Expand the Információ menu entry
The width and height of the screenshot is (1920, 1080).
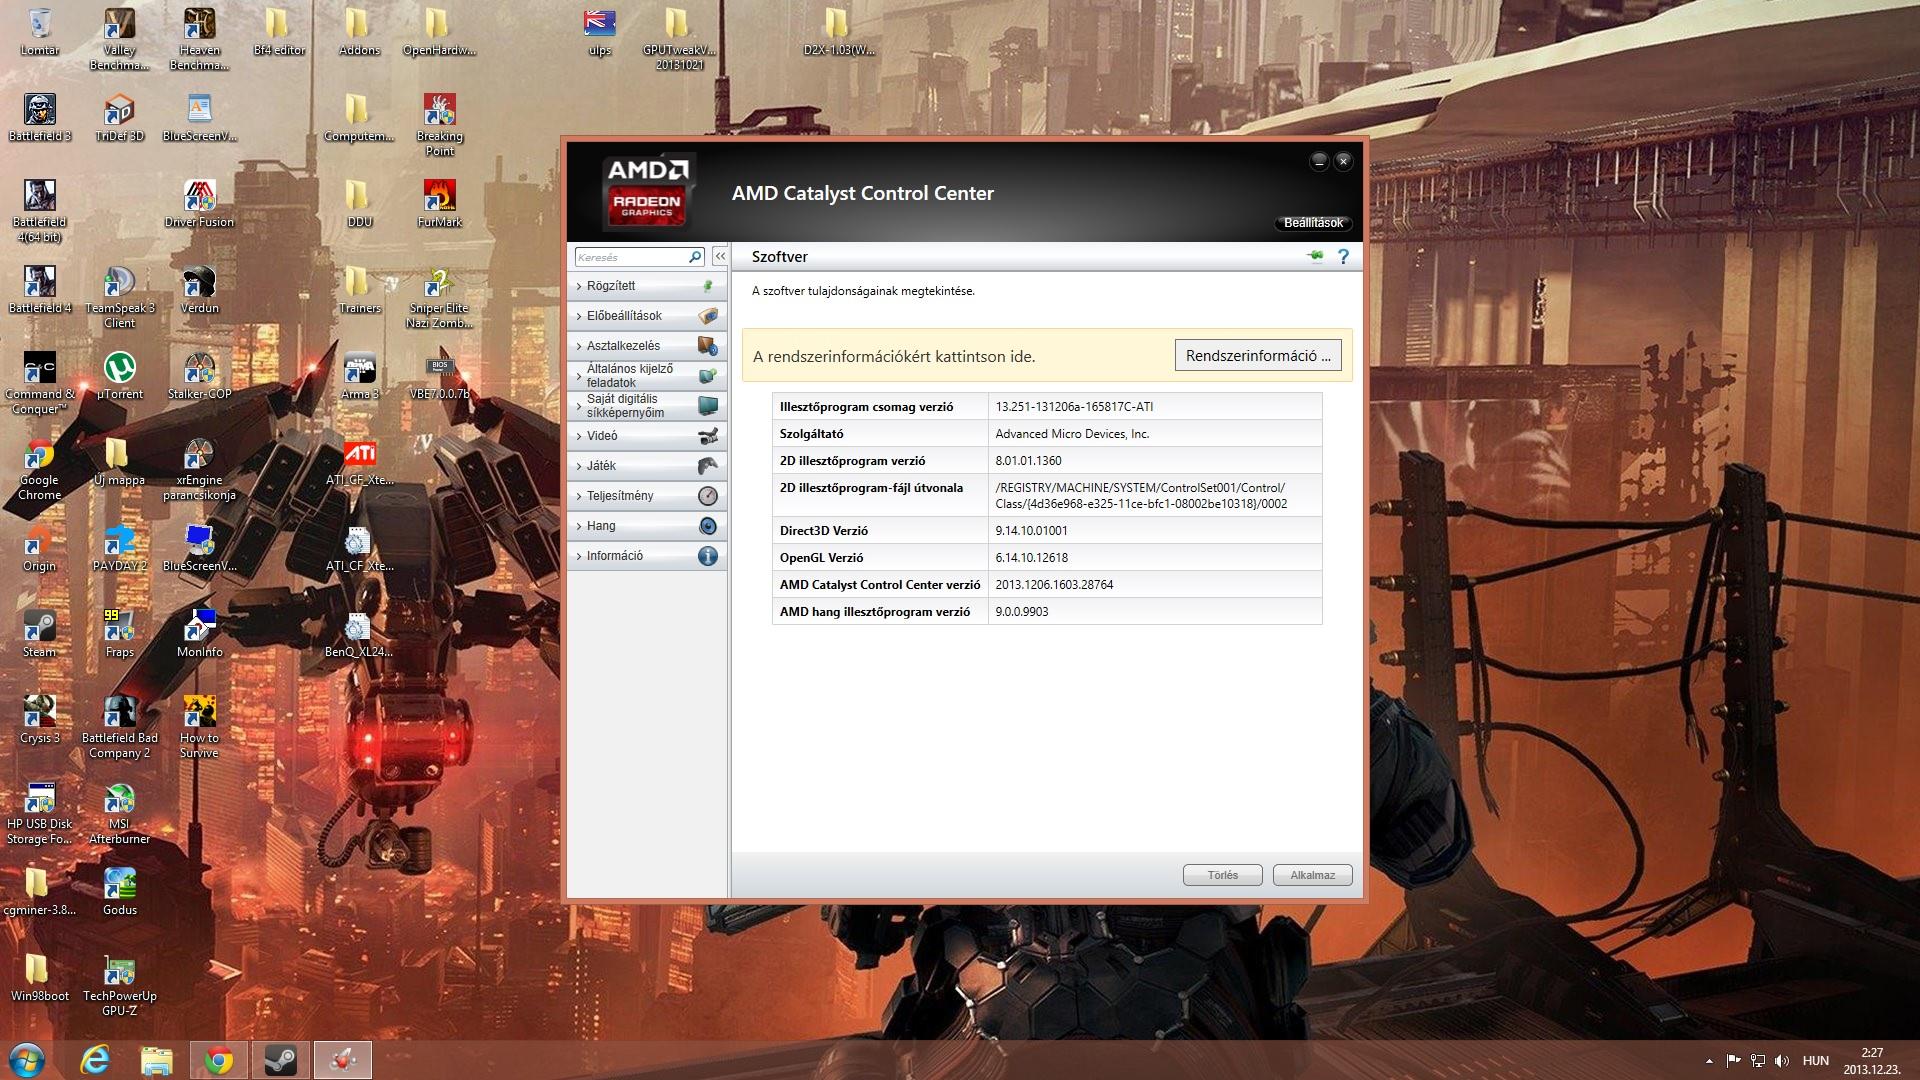[647, 556]
